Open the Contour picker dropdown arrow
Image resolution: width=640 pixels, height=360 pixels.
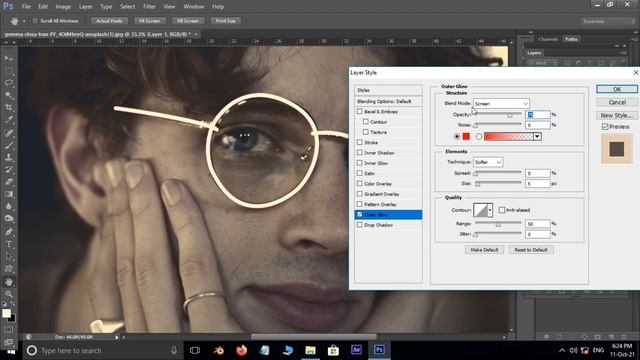point(490,210)
